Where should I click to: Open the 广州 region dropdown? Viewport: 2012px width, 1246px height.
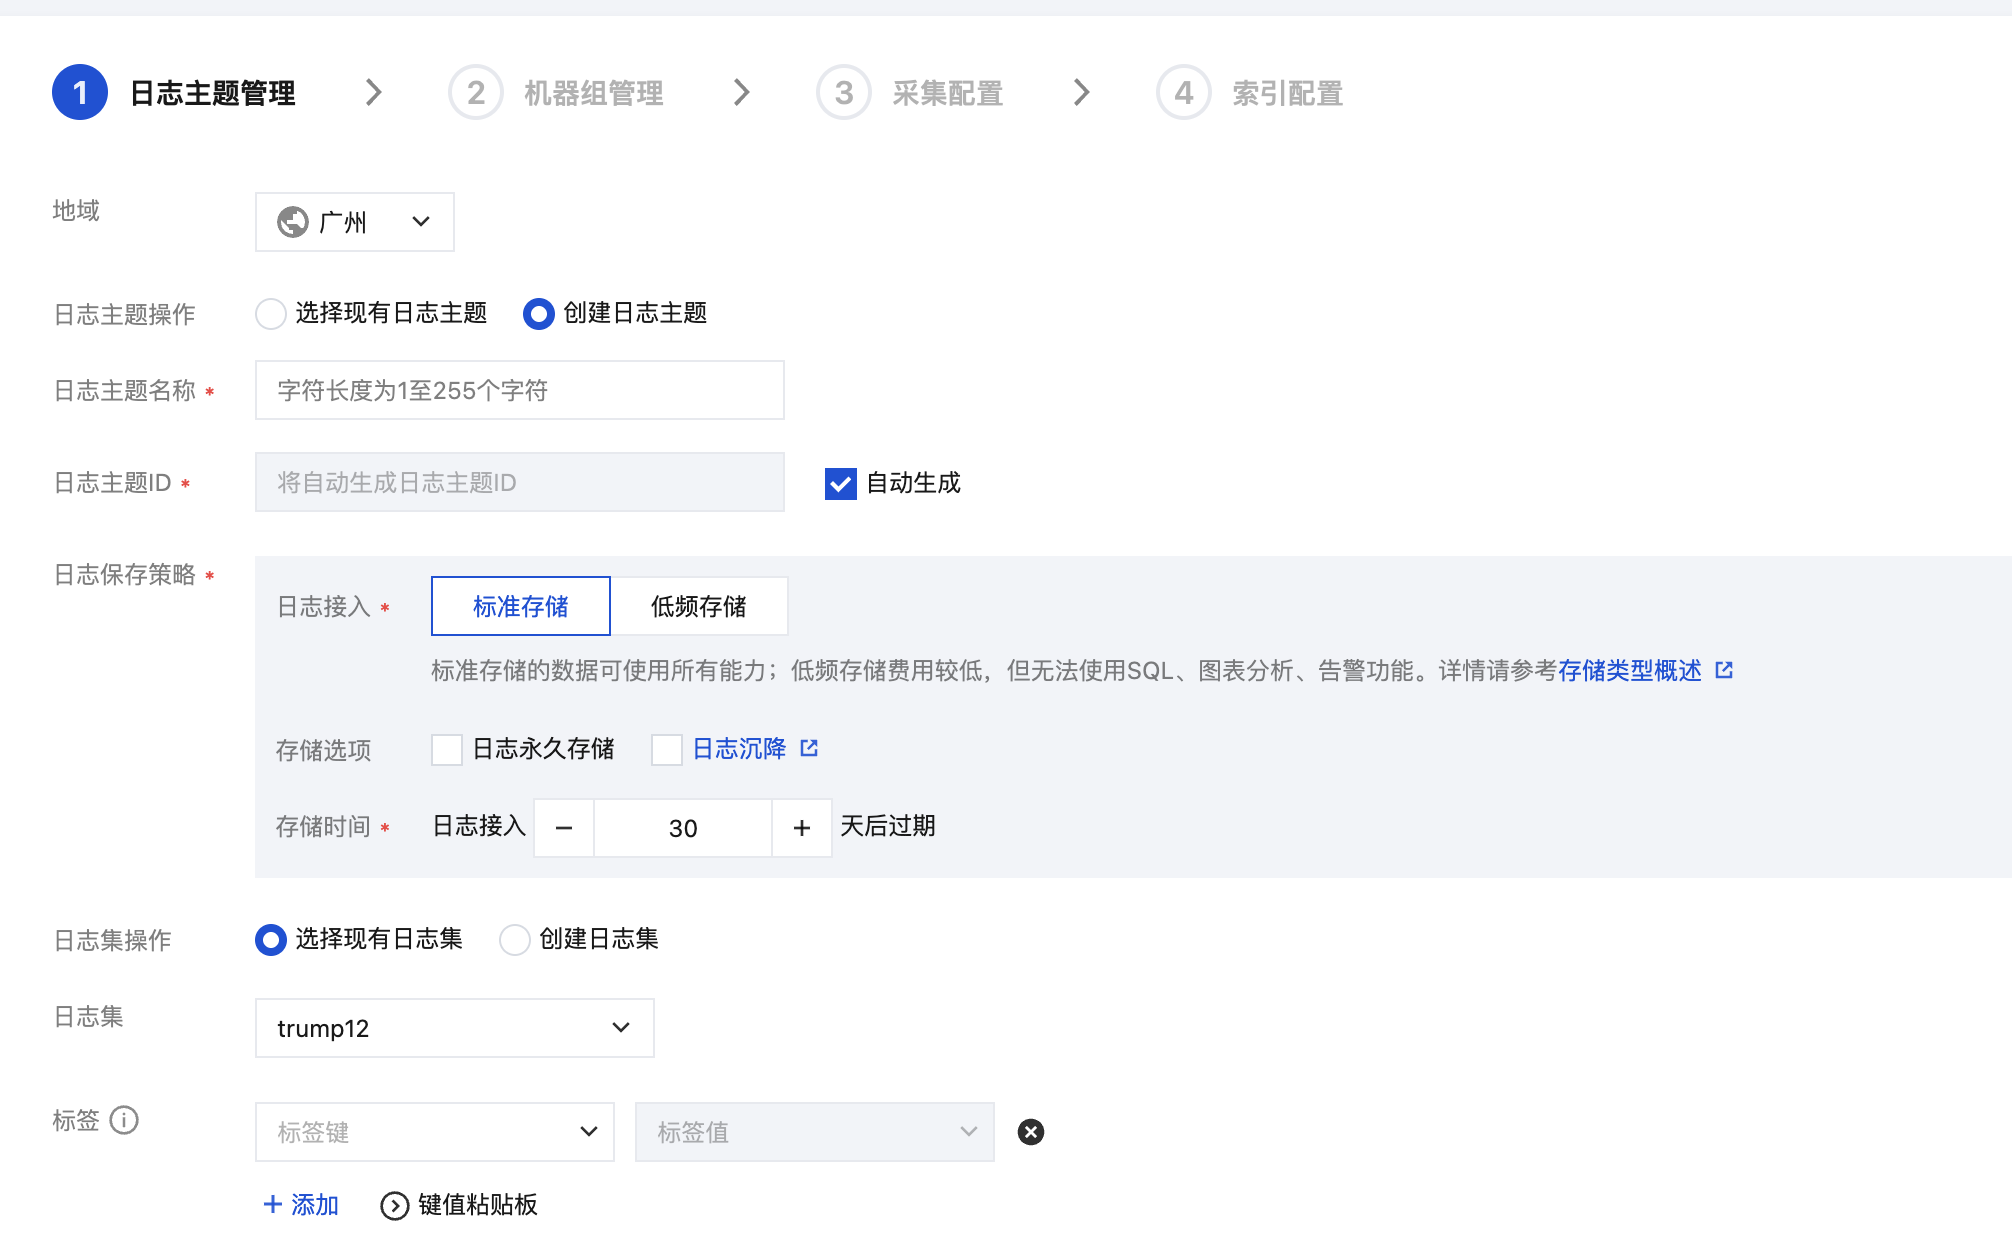point(354,222)
